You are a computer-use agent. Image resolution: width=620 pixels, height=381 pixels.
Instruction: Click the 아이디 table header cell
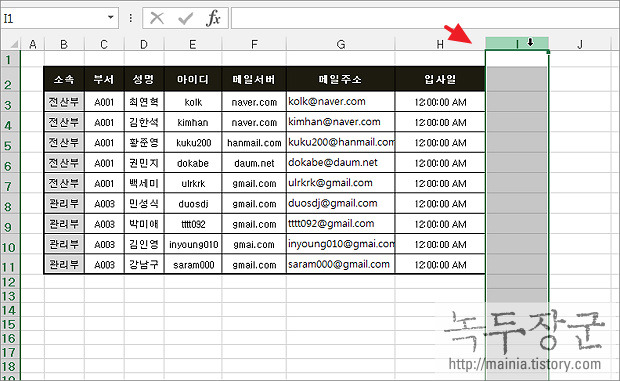(193, 79)
